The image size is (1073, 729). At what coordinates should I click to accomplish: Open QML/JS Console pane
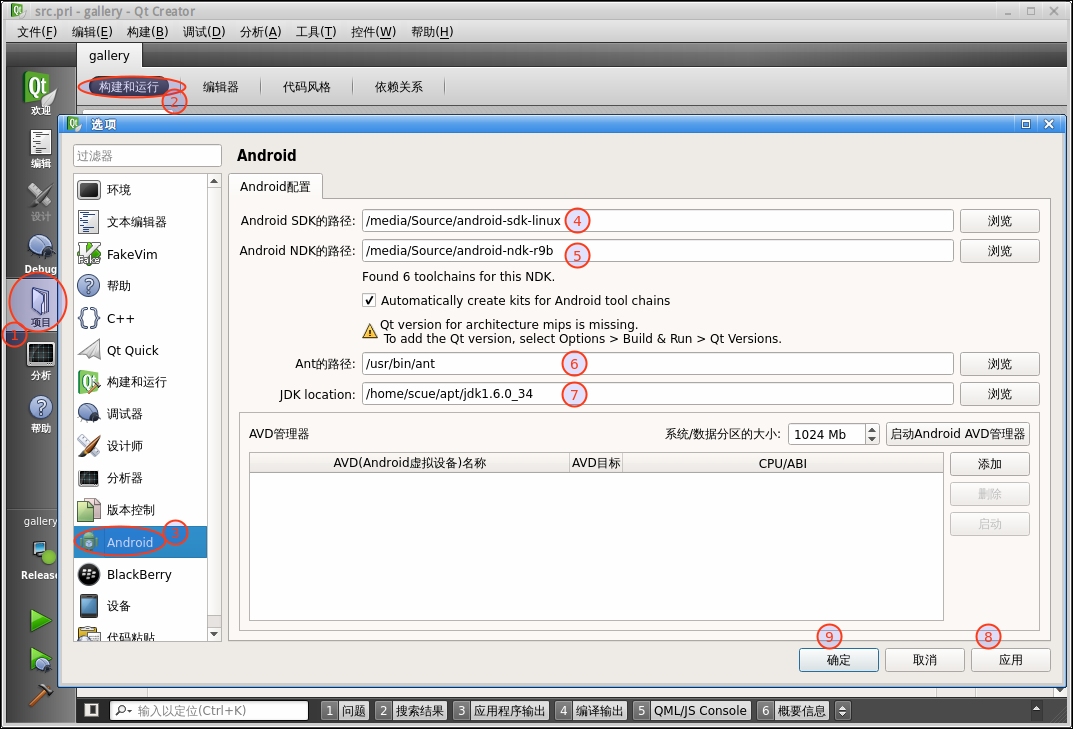pyautogui.click(x=692, y=711)
